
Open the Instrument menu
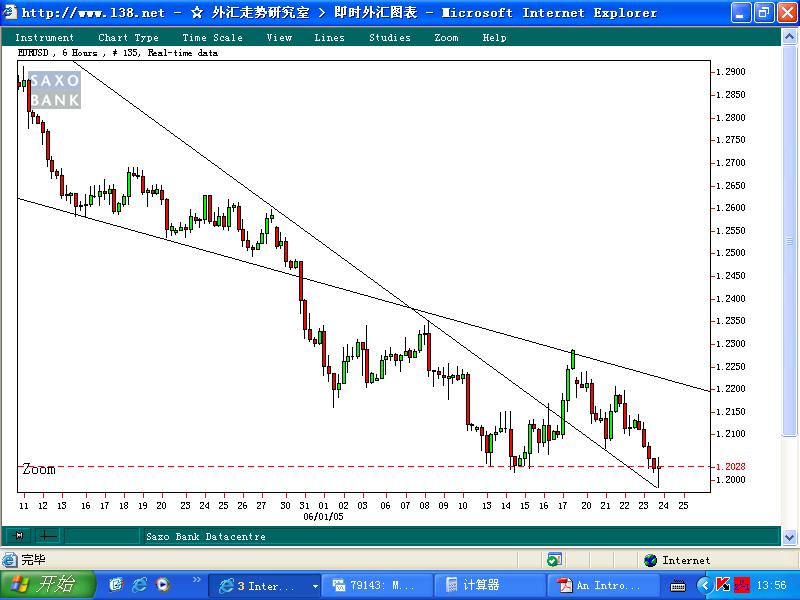pos(44,38)
